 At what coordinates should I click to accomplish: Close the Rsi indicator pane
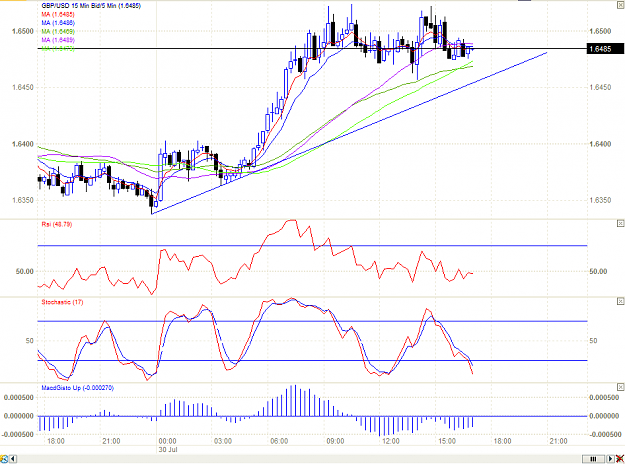pos(620,224)
